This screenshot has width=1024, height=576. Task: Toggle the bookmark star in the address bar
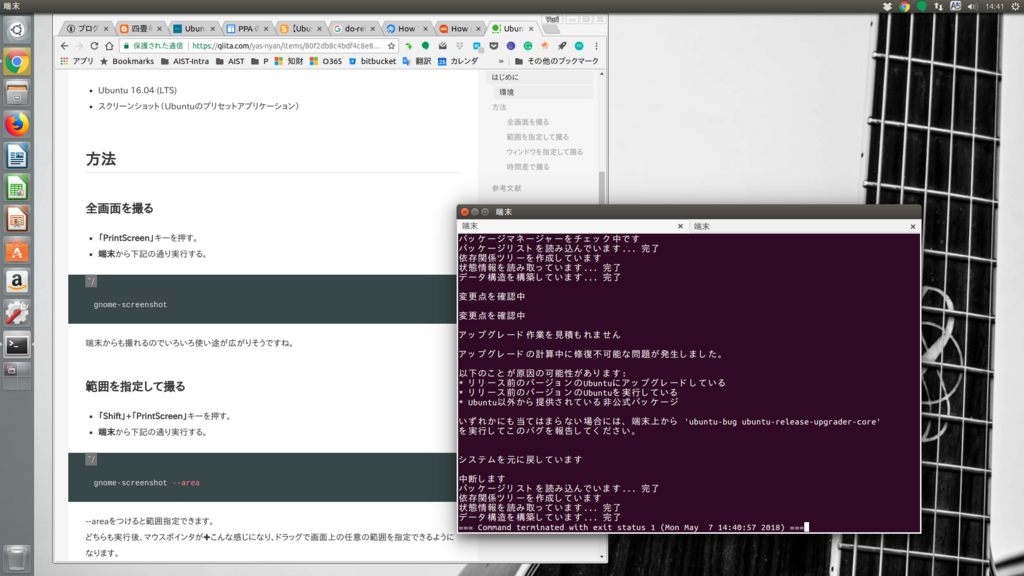point(391,45)
